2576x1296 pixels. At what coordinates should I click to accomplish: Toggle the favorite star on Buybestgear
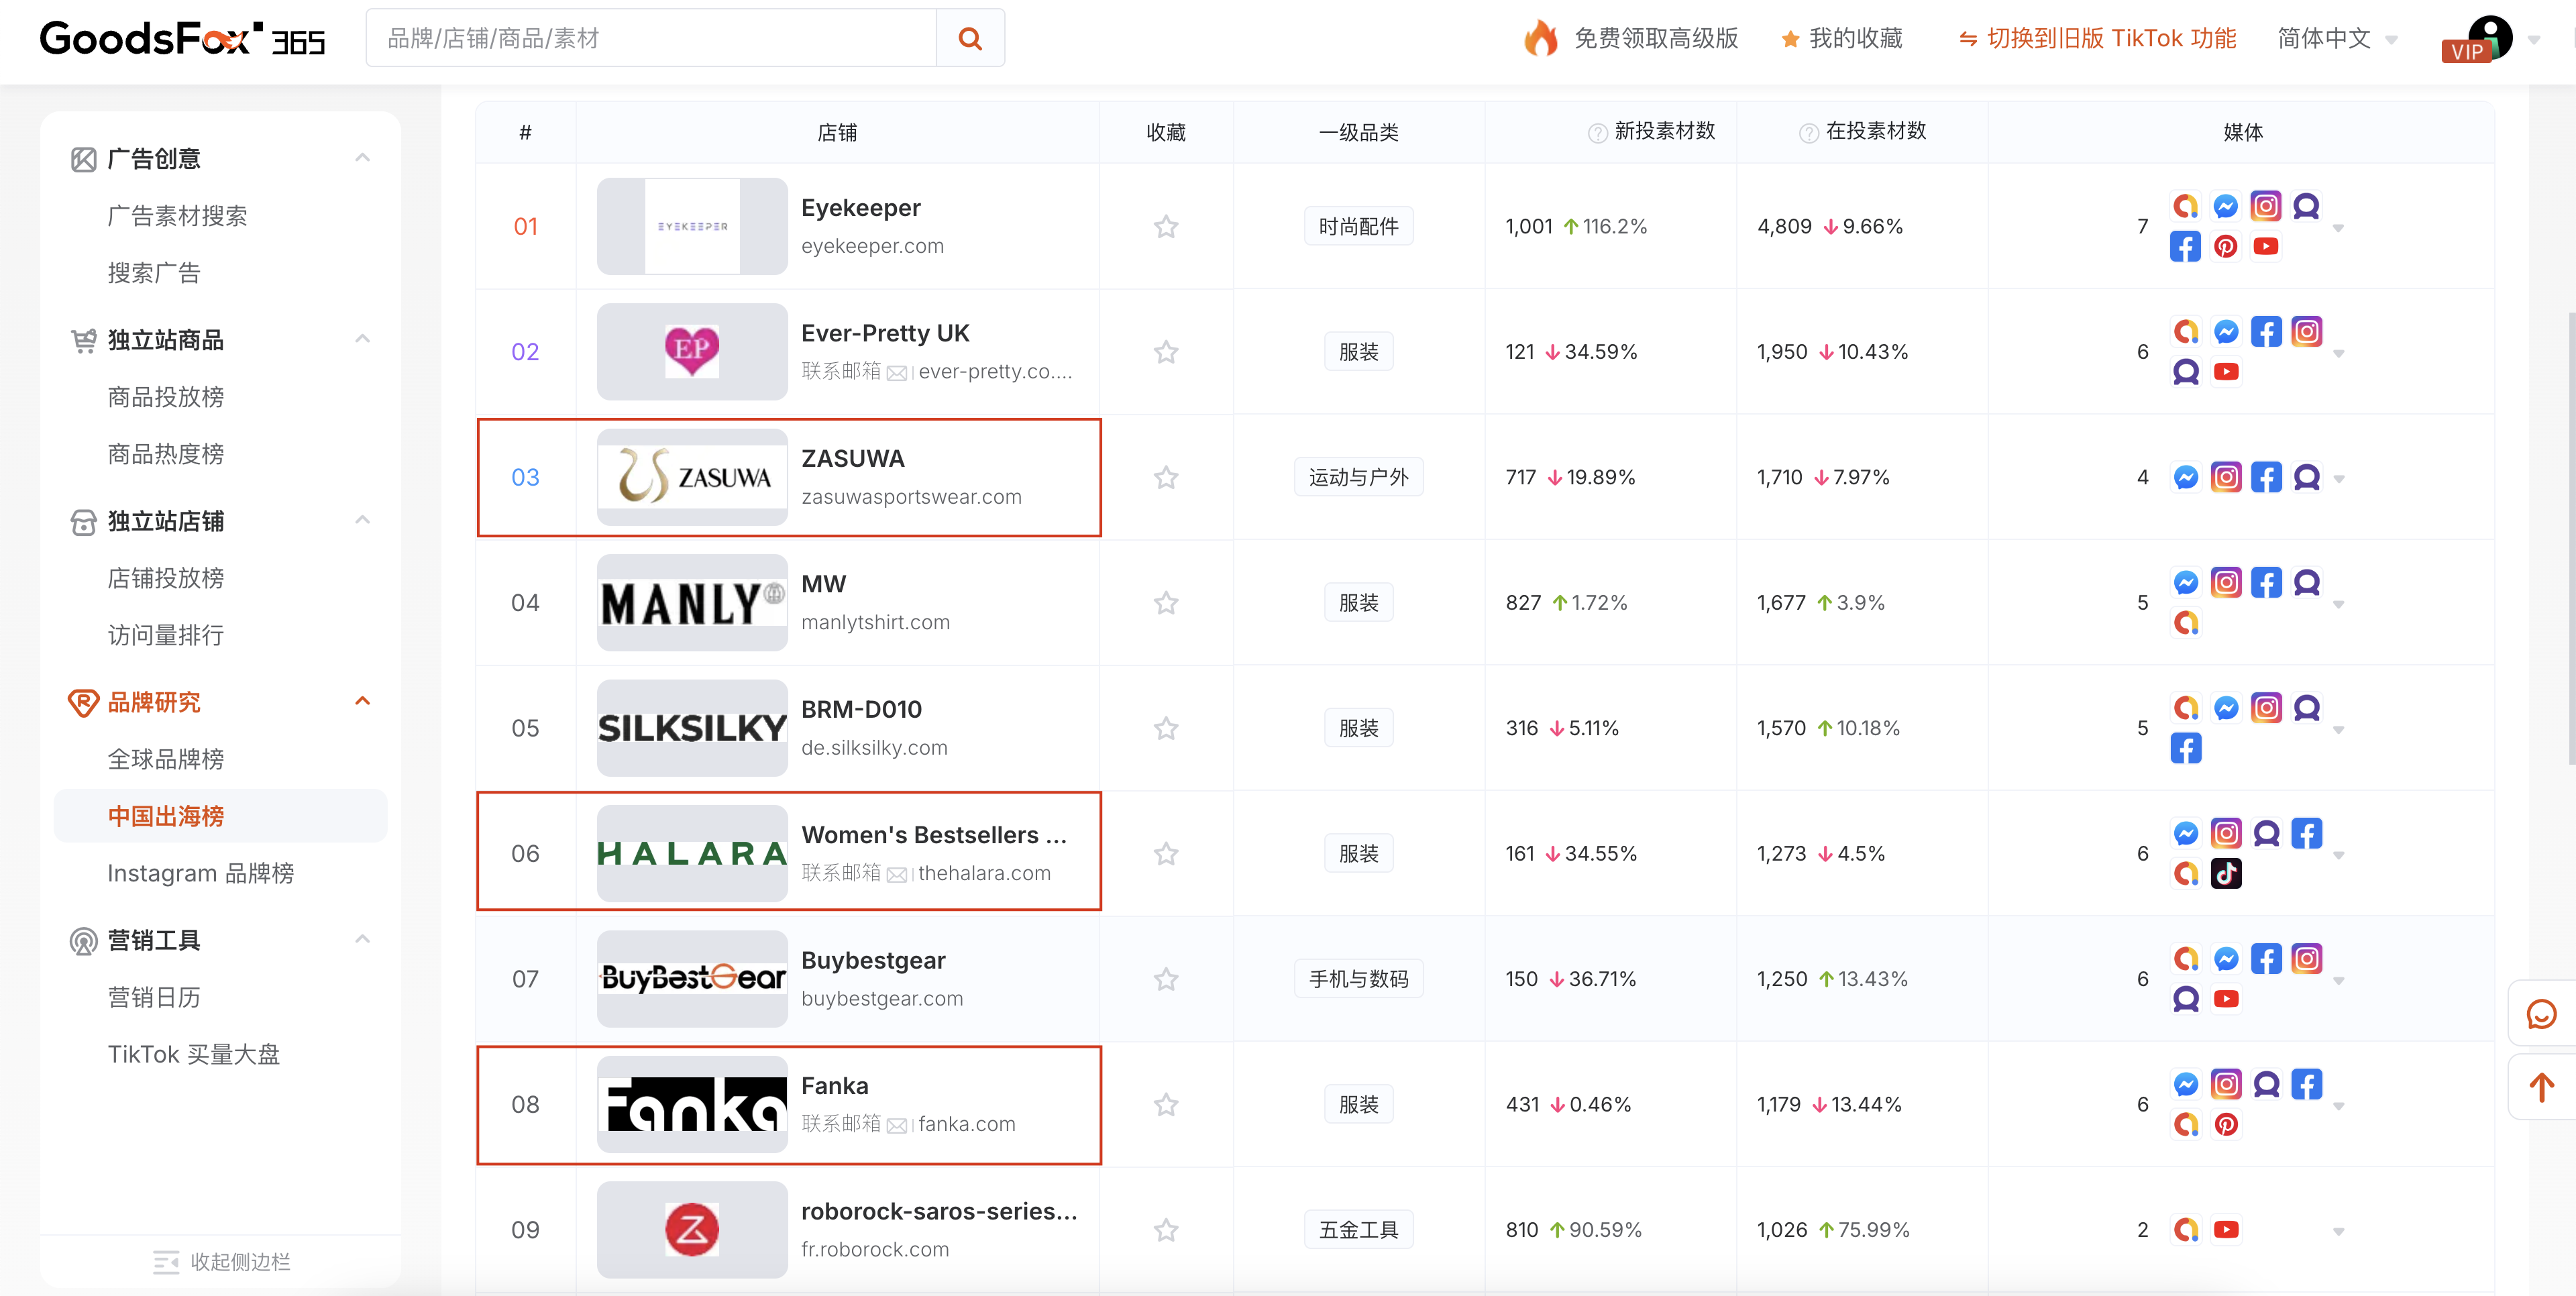click(1165, 979)
